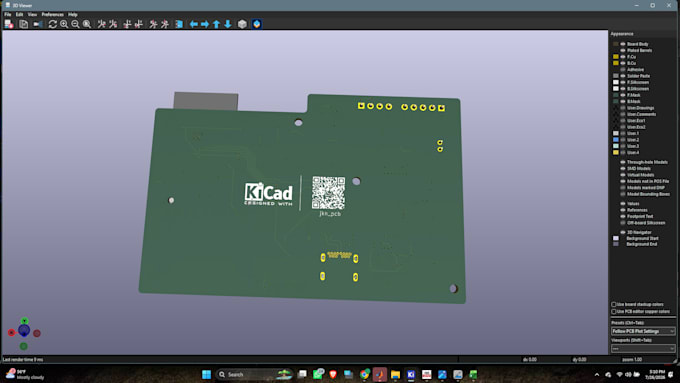
Task: Move board right arrow
Action: (205, 24)
